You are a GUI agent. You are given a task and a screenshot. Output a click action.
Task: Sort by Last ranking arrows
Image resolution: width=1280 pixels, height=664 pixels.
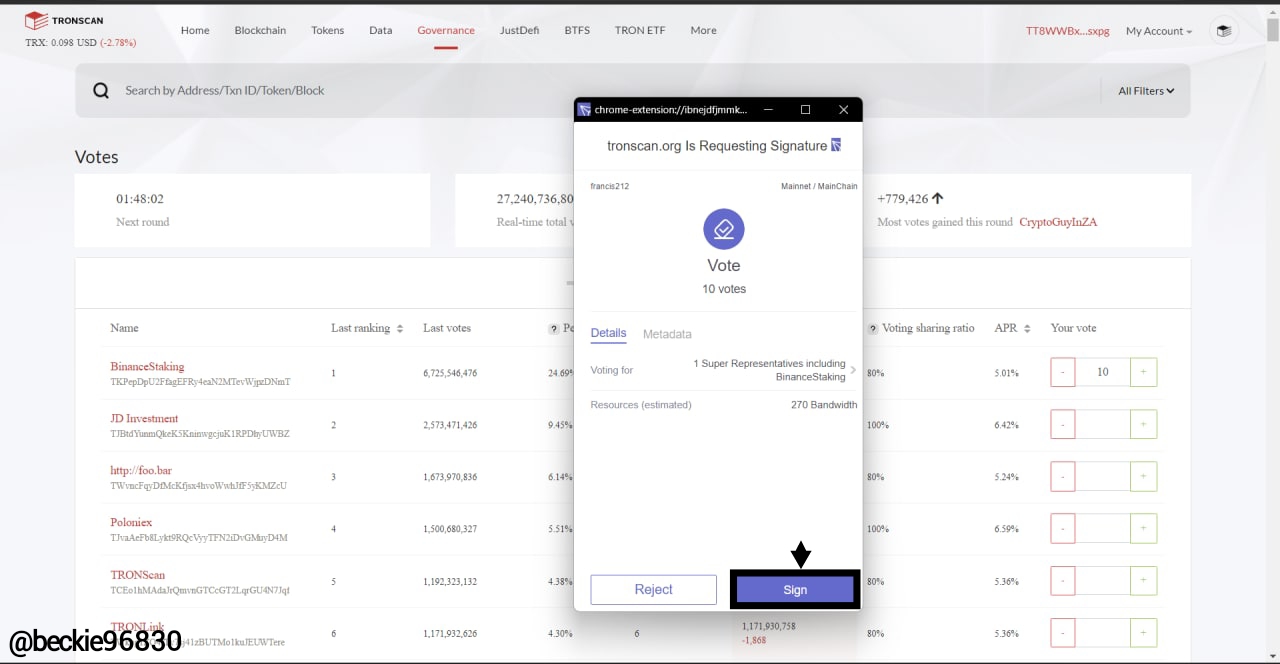click(x=400, y=328)
